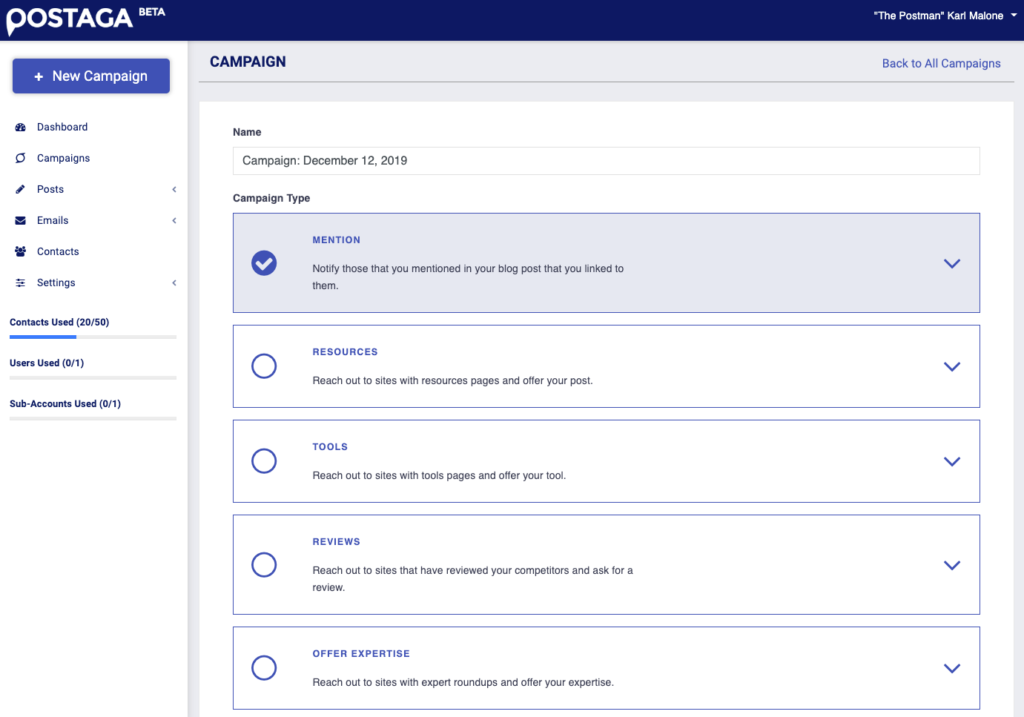
Task: Choose the Tools campaign type
Action: coord(263,461)
